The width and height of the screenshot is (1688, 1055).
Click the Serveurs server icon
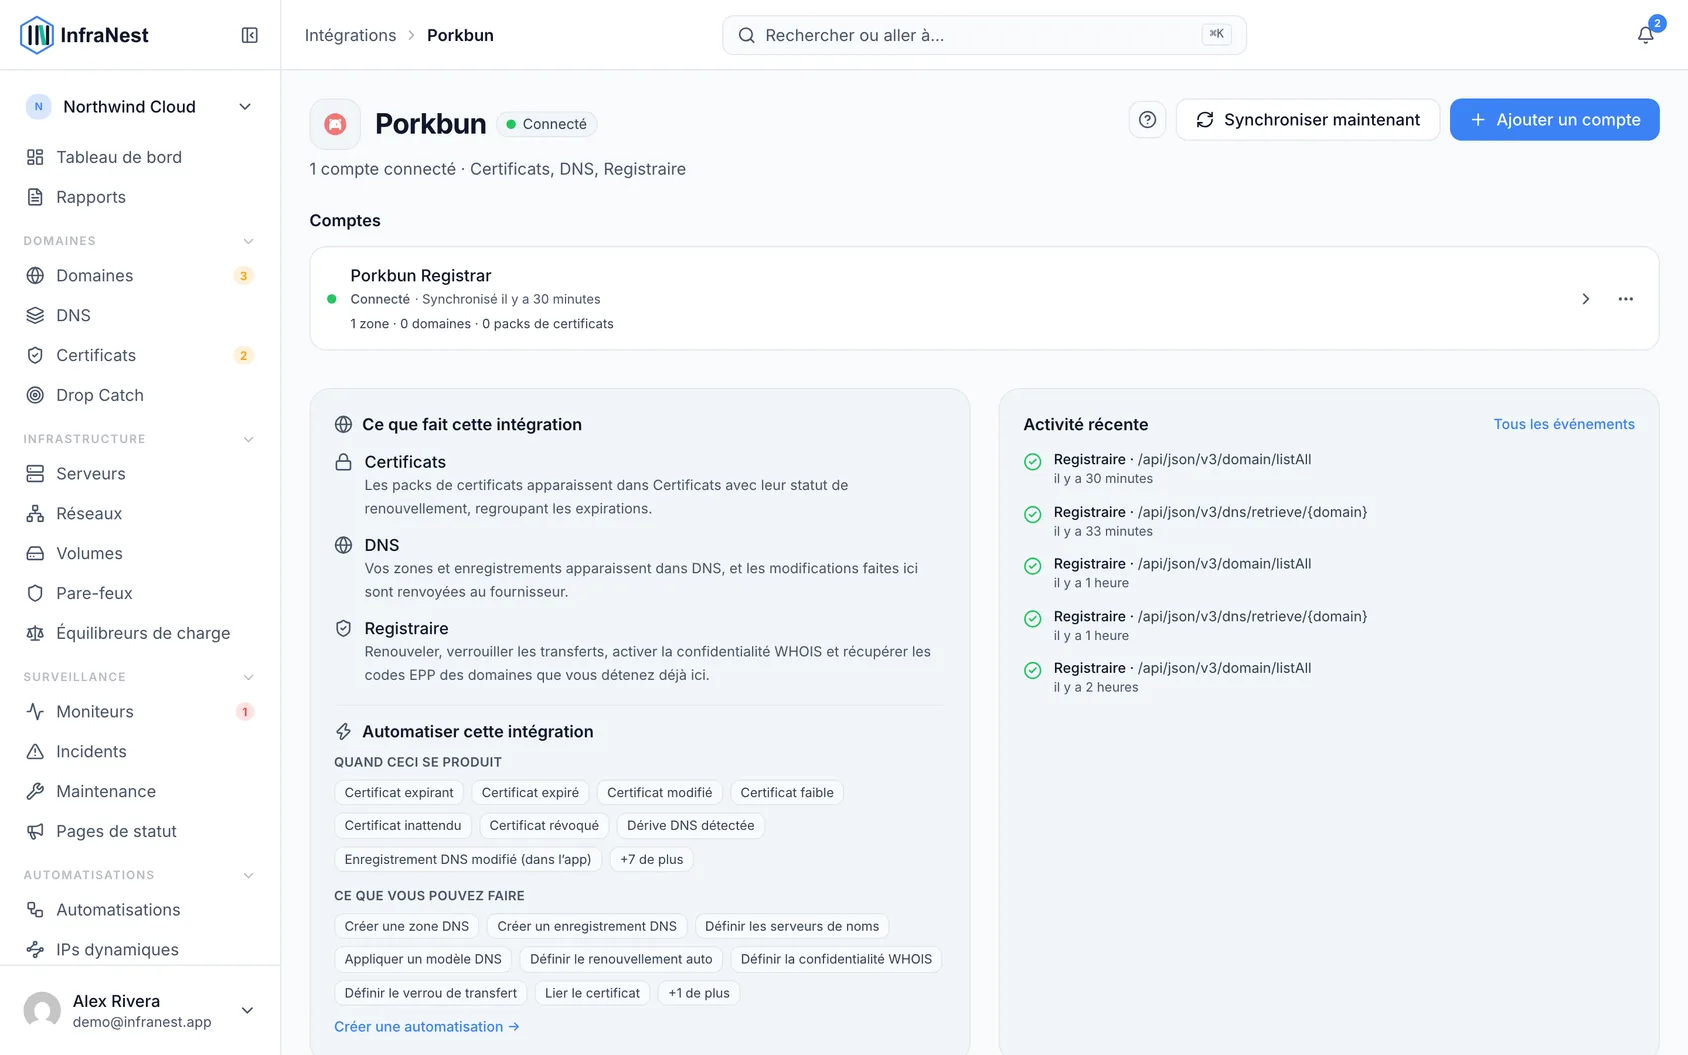pyautogui.click(x=35, y=473)
